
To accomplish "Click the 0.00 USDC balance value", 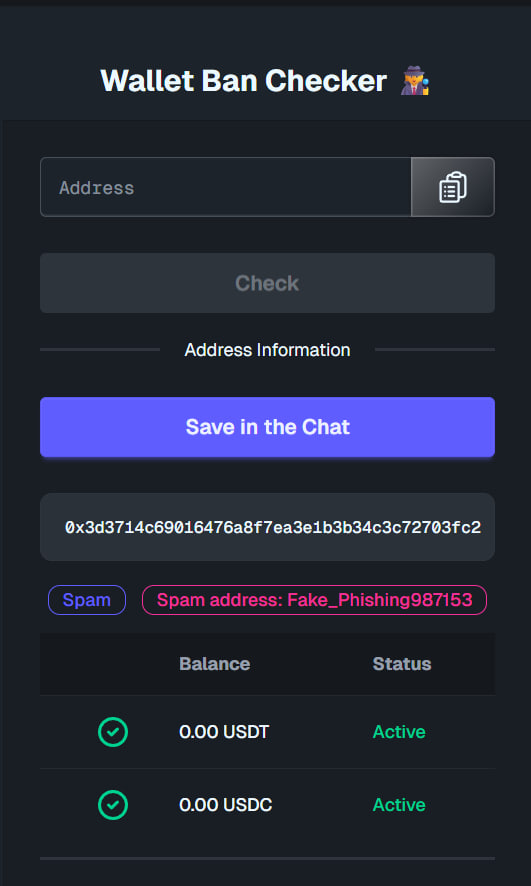I will (x=225, y=805).
